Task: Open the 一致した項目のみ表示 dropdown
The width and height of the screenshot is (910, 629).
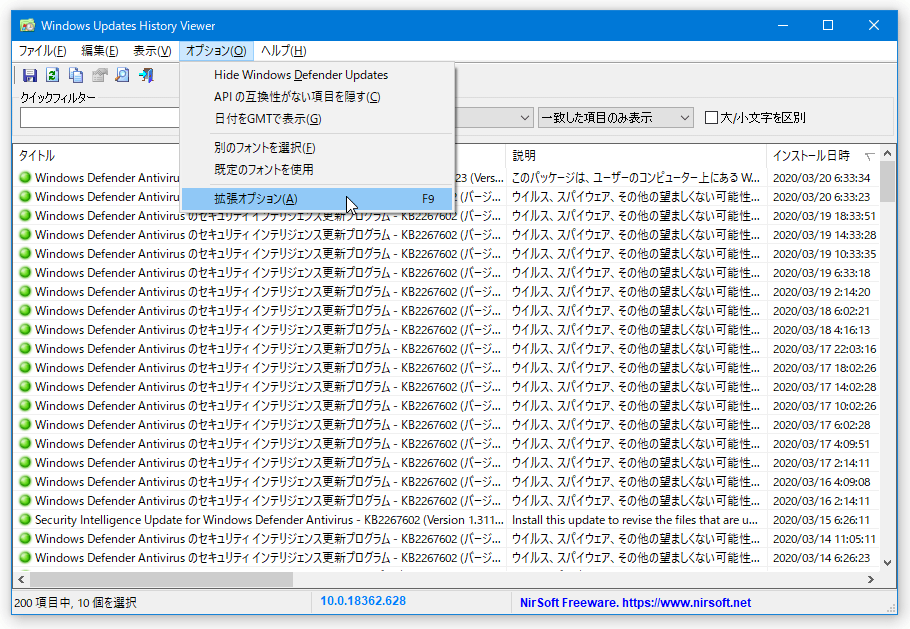Action: click(x=615, y=118)
